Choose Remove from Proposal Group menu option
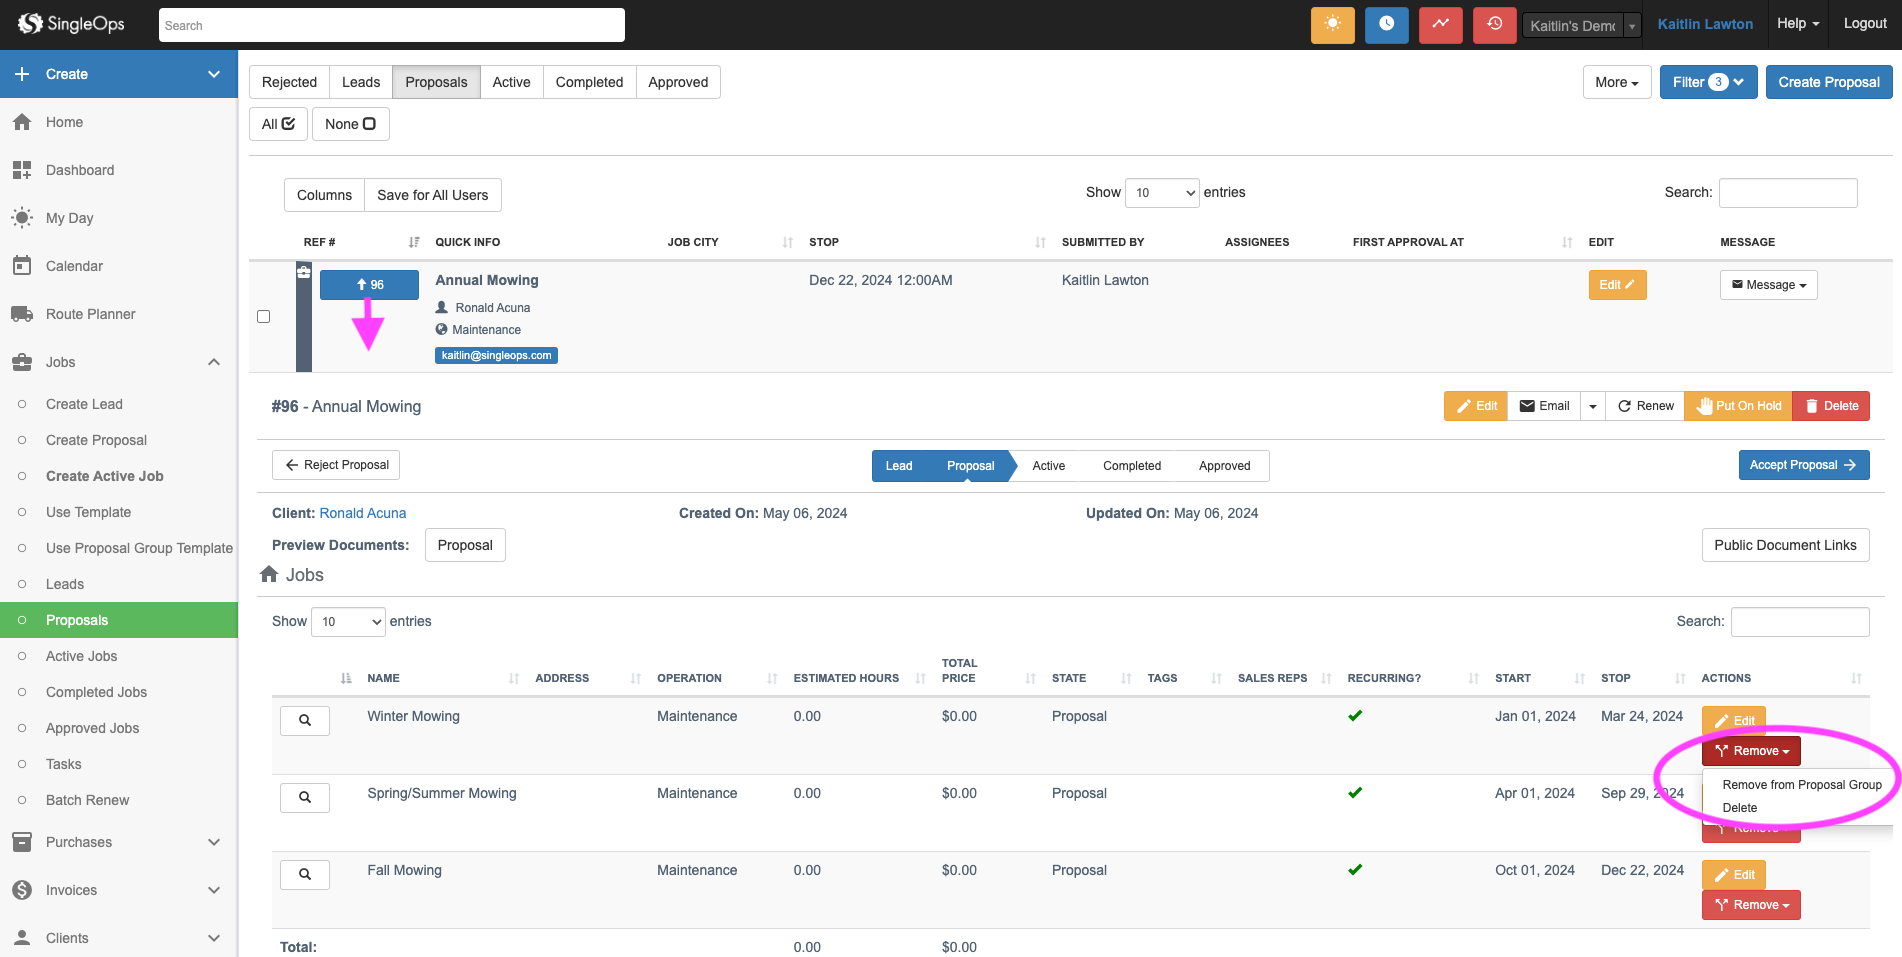Image resolution: width=1902 pixels, height=957 pixels. pos(1801,785)
